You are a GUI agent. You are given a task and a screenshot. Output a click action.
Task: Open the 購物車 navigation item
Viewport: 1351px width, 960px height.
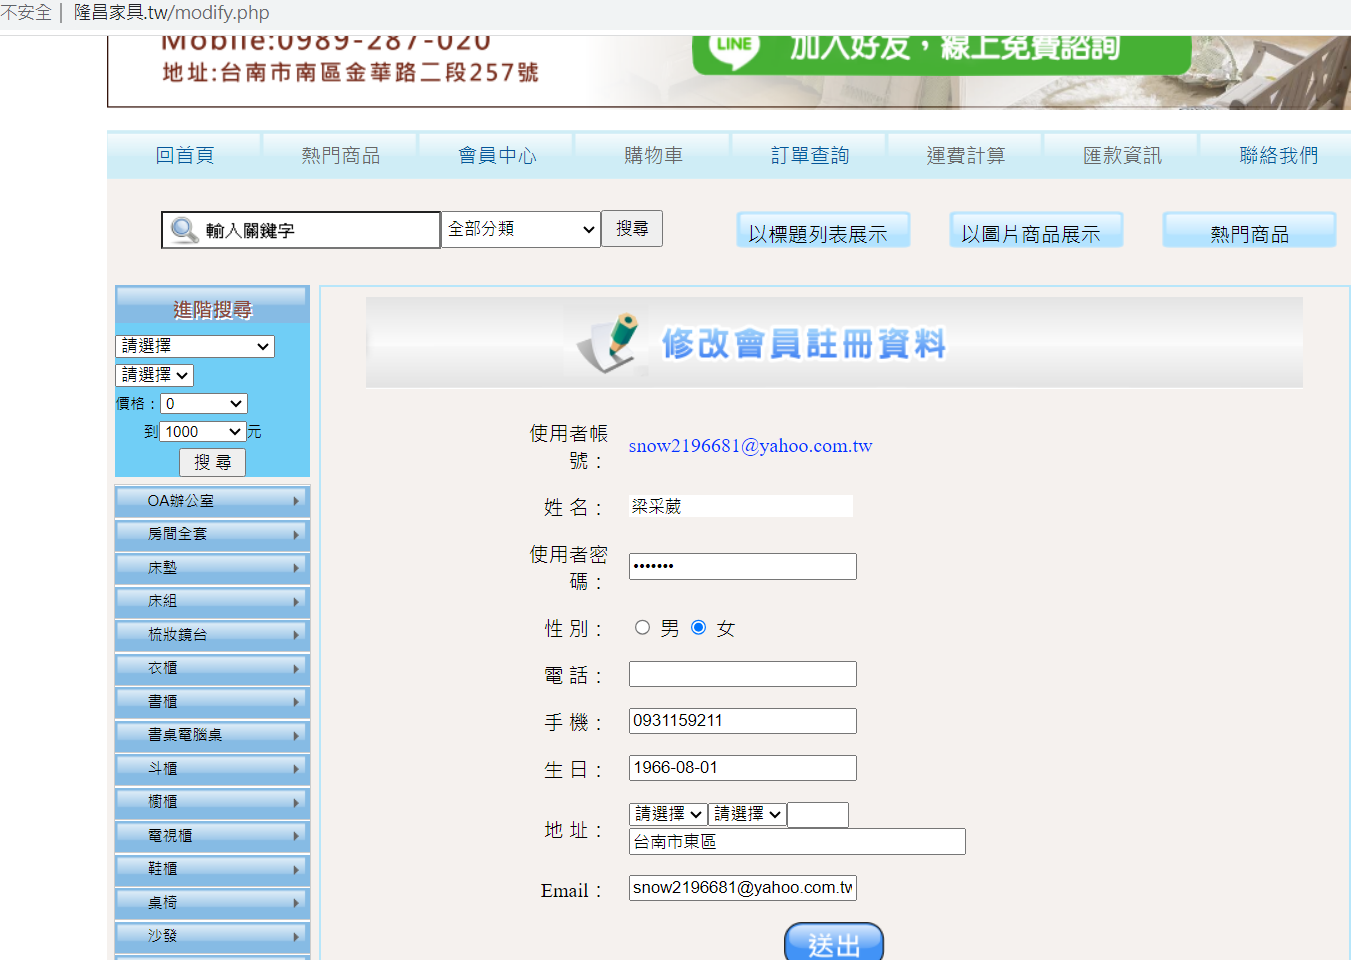coord(653,155)
